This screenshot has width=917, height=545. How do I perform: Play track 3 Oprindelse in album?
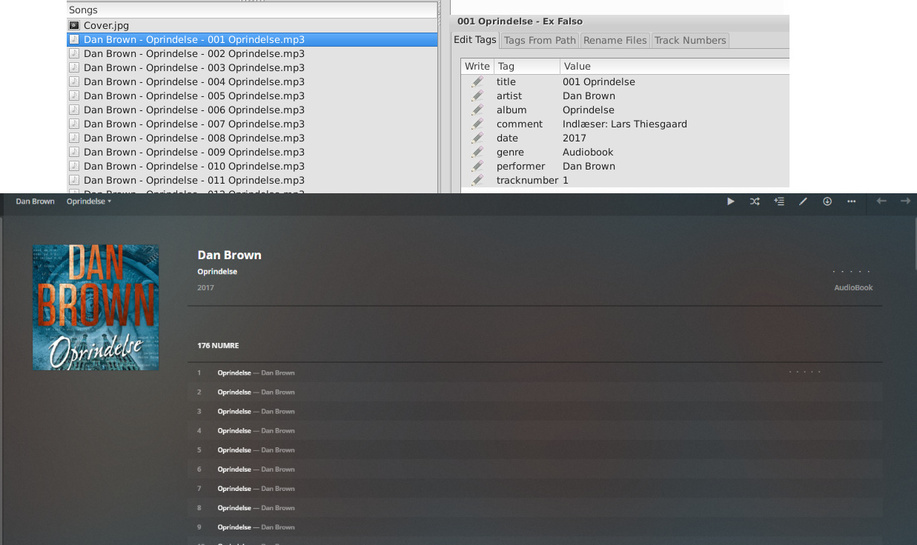click(535, 411)
